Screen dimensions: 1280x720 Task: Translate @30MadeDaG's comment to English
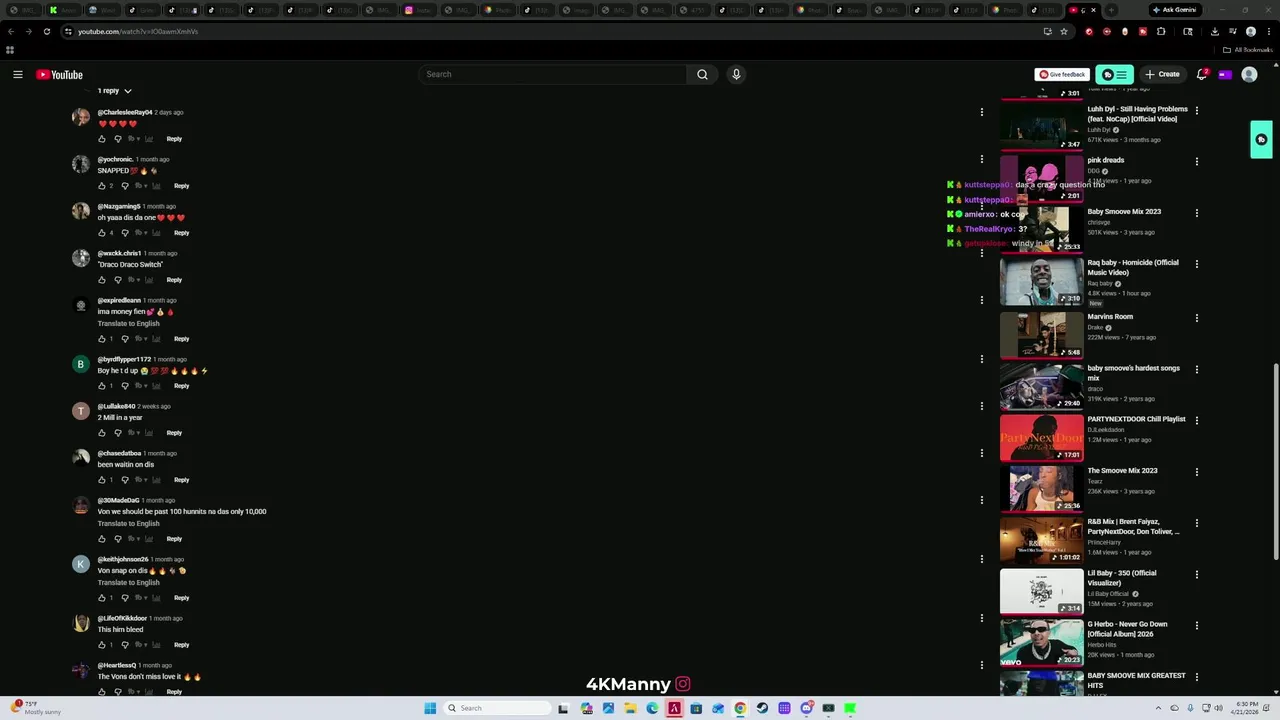128,524
